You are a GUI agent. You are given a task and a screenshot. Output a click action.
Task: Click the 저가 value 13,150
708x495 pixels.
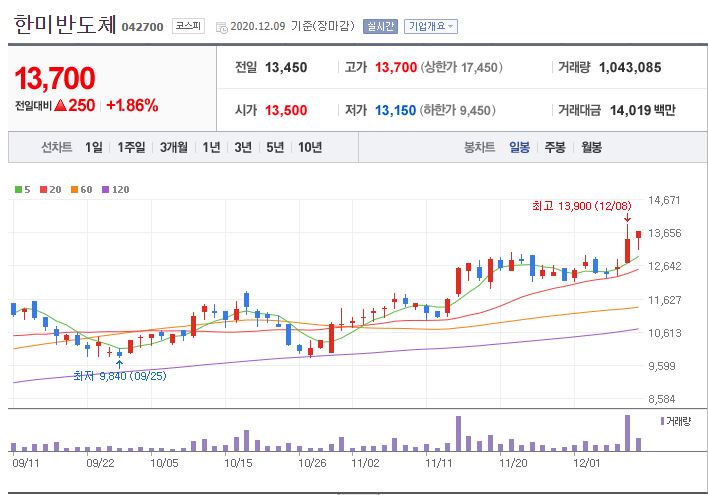click(395, 110)
